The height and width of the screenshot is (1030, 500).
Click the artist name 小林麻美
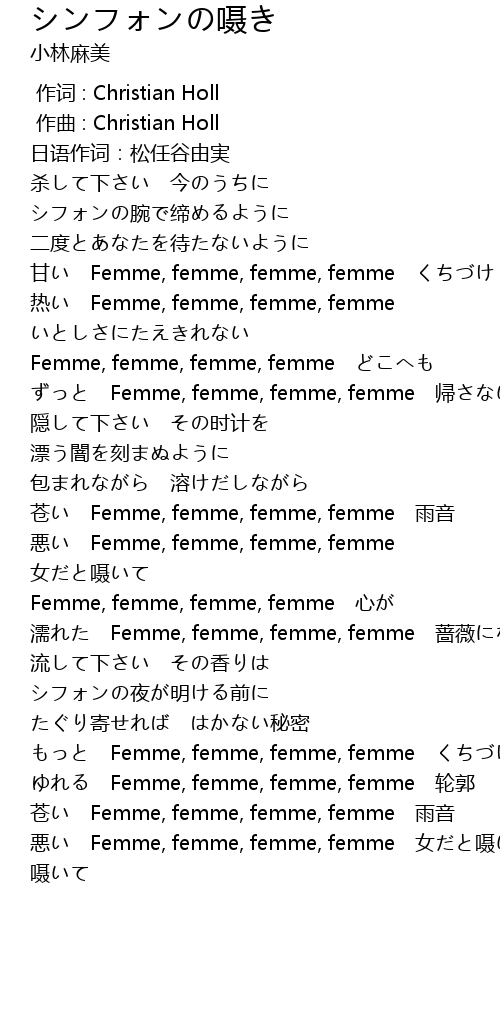click(x=70, y=54)
